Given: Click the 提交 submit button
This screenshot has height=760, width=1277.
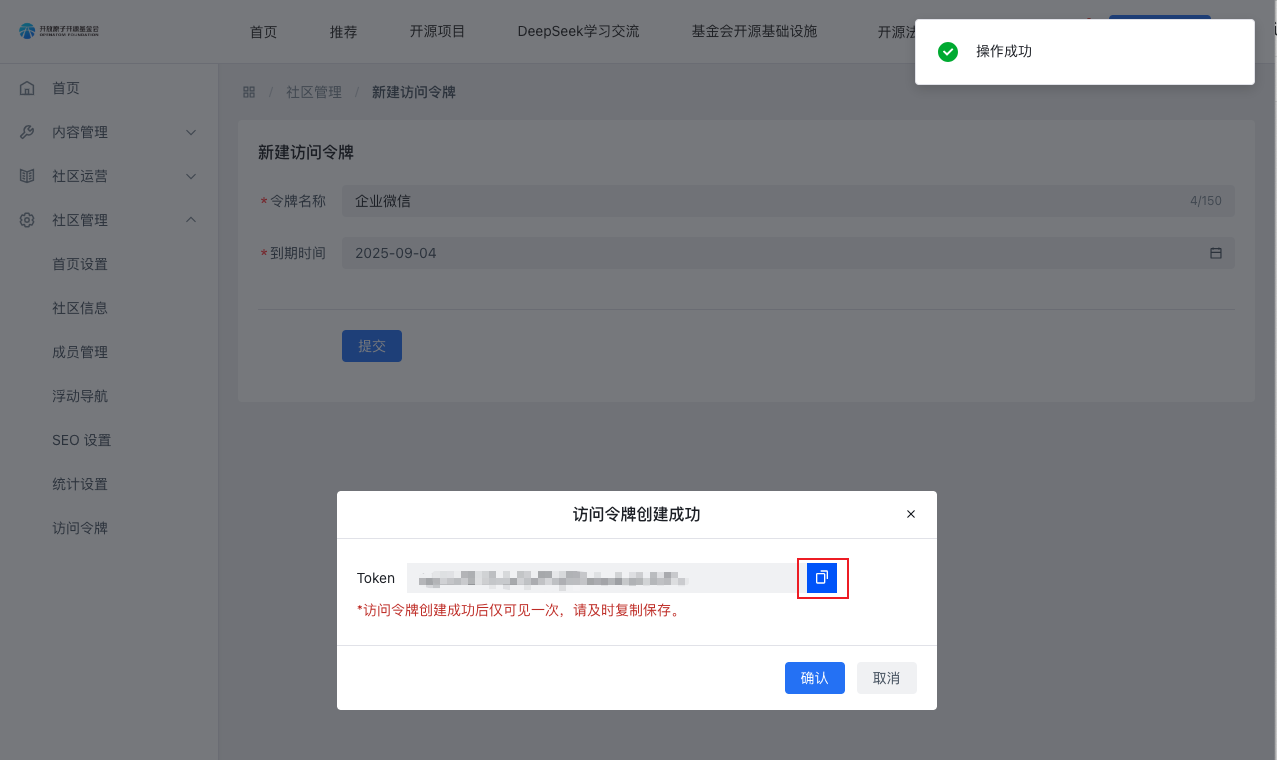Looking at the screenshot, I should click(371, 346).
